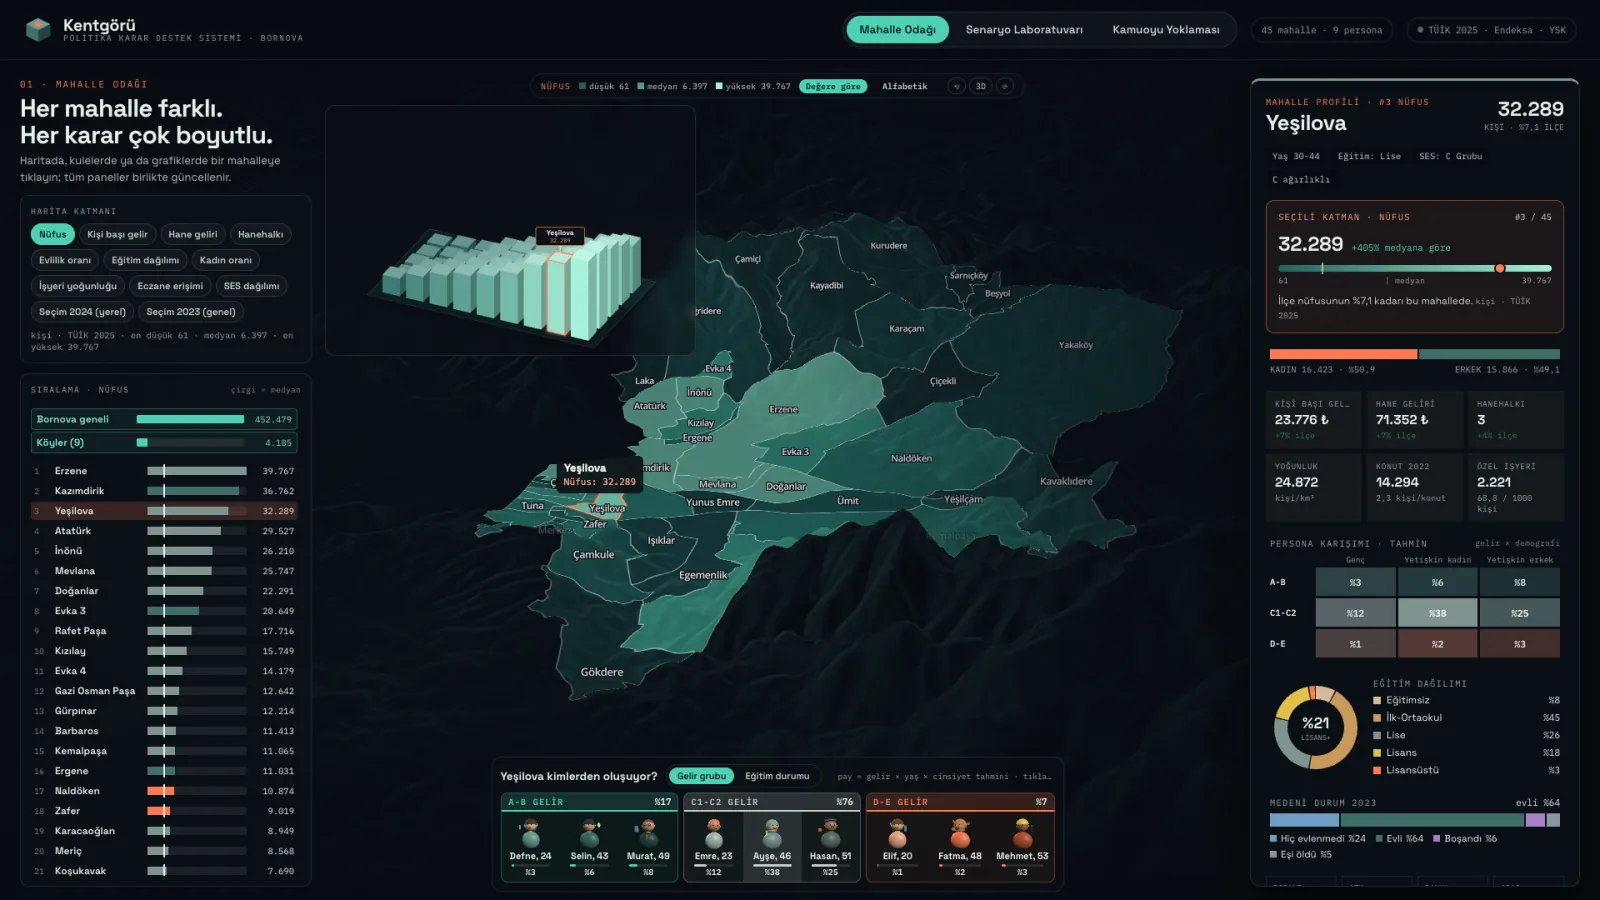The image size is (1600, 900).
Task: Switch map layer to Kişi başı gelir
Action: pyautogui.click(x=117, y=234)
